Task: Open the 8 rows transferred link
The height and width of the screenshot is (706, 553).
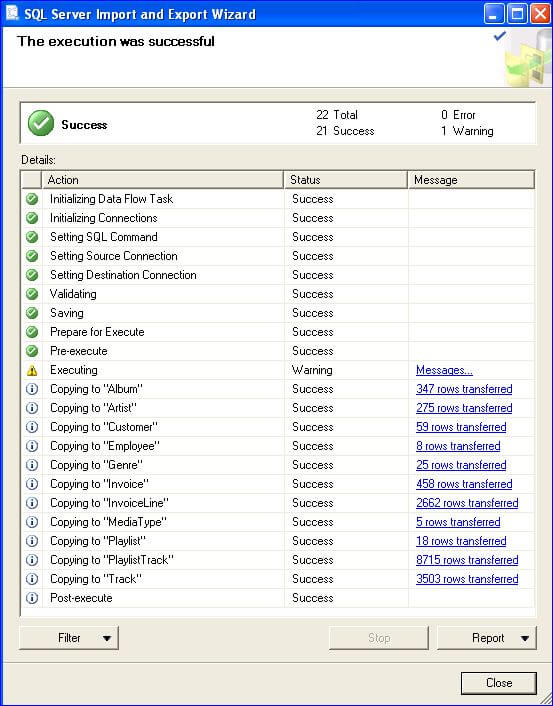Action: click(x=458, y=446)
